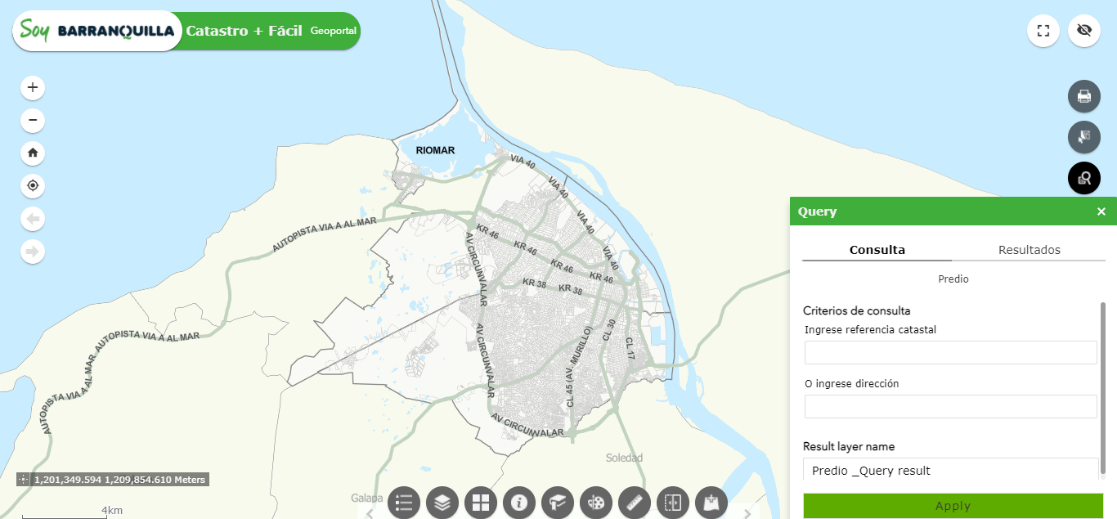Zoom out of the map
1117x519 pixels.
[33, 121]
